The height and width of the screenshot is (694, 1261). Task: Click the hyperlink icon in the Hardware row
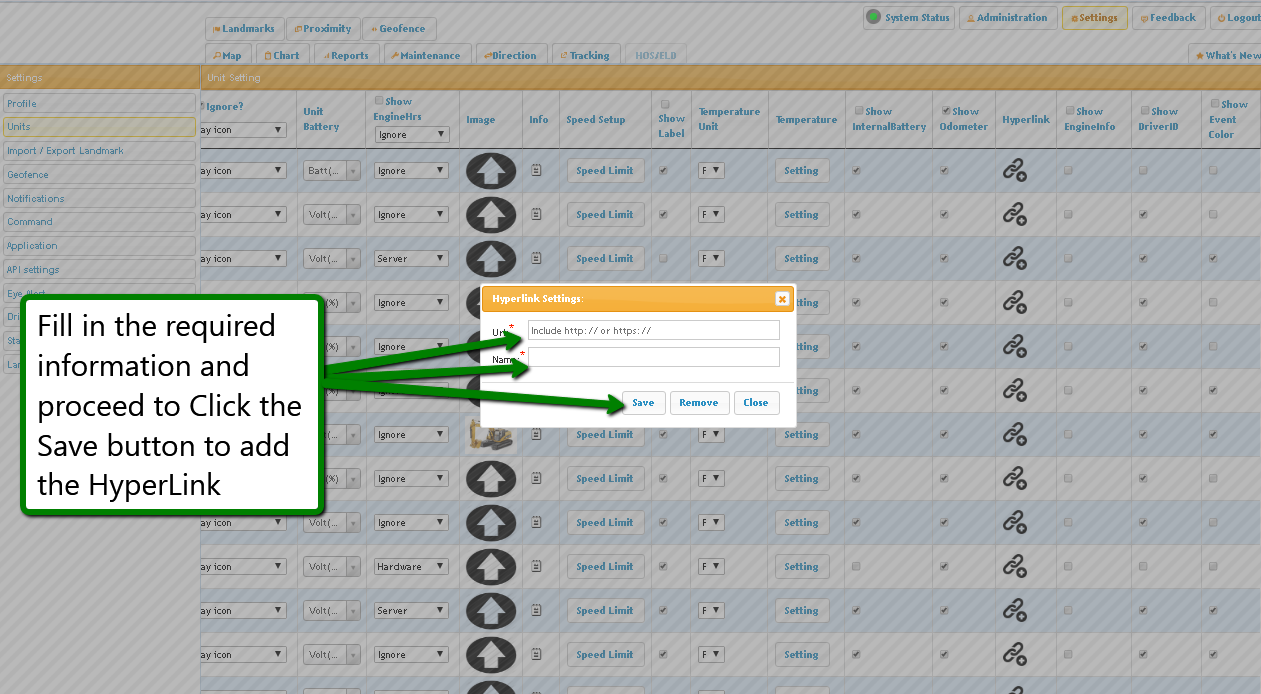click(1014, 567)
